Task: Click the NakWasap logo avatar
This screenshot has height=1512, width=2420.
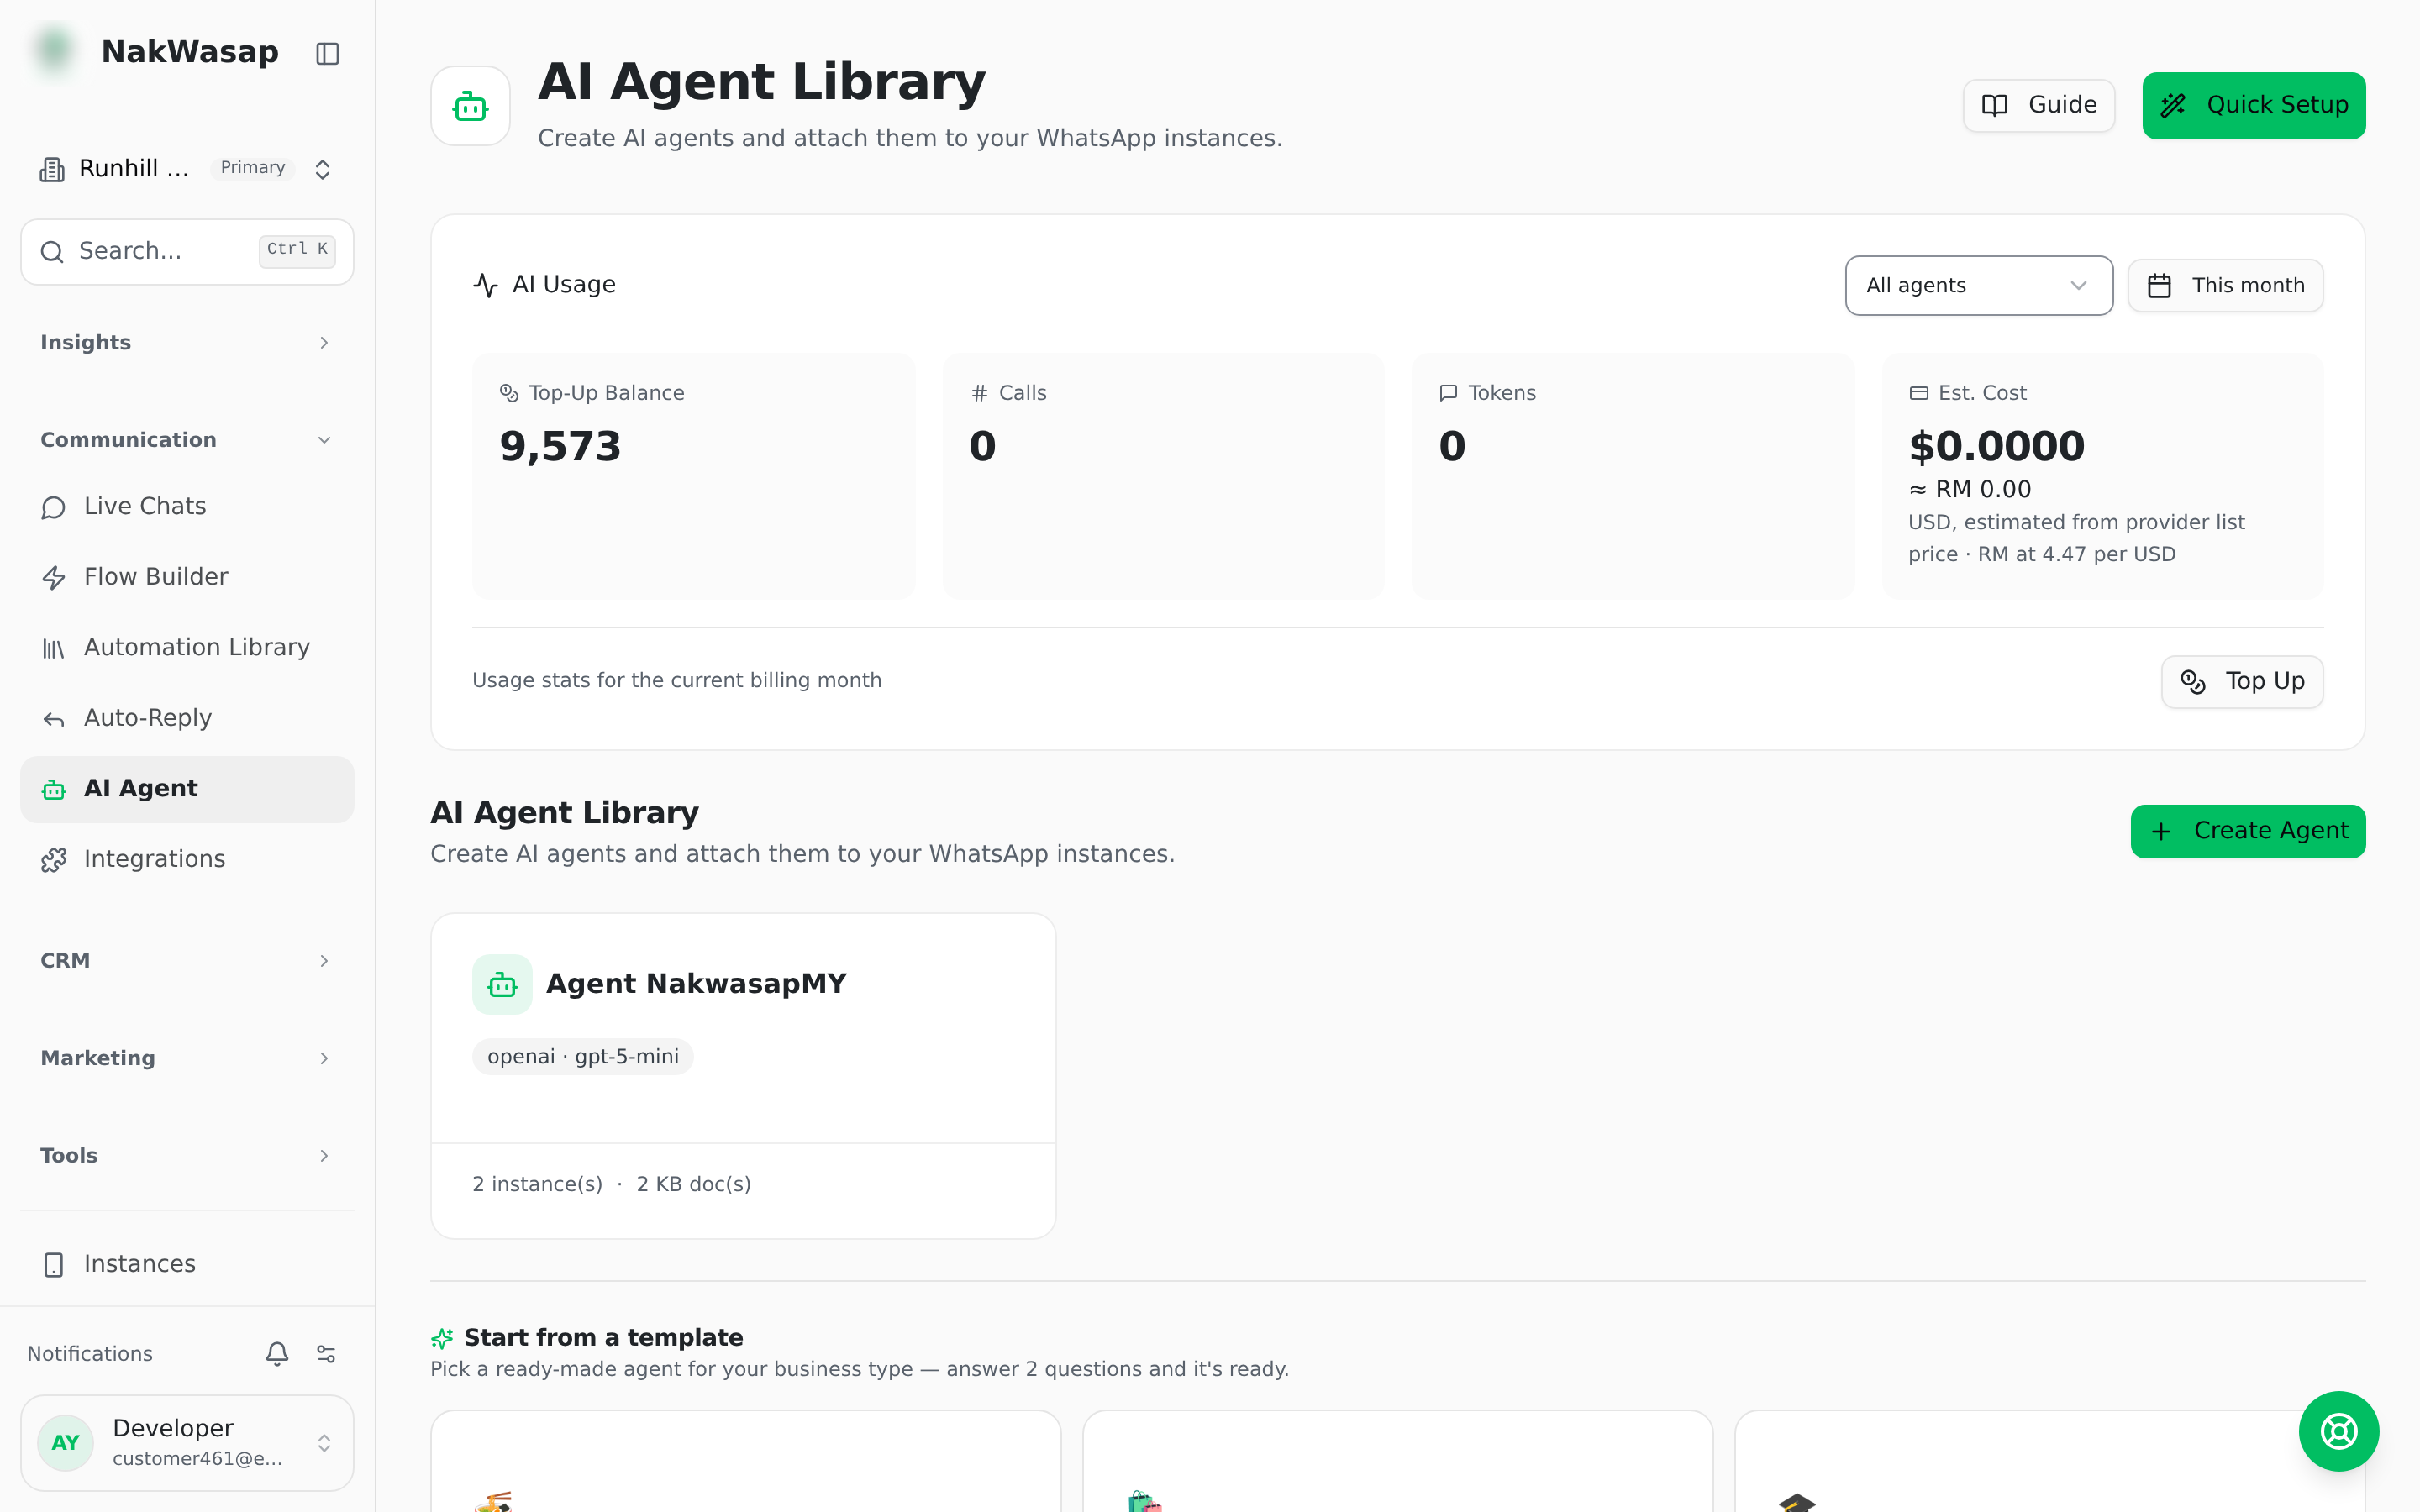Action: (x=55, y=51)
